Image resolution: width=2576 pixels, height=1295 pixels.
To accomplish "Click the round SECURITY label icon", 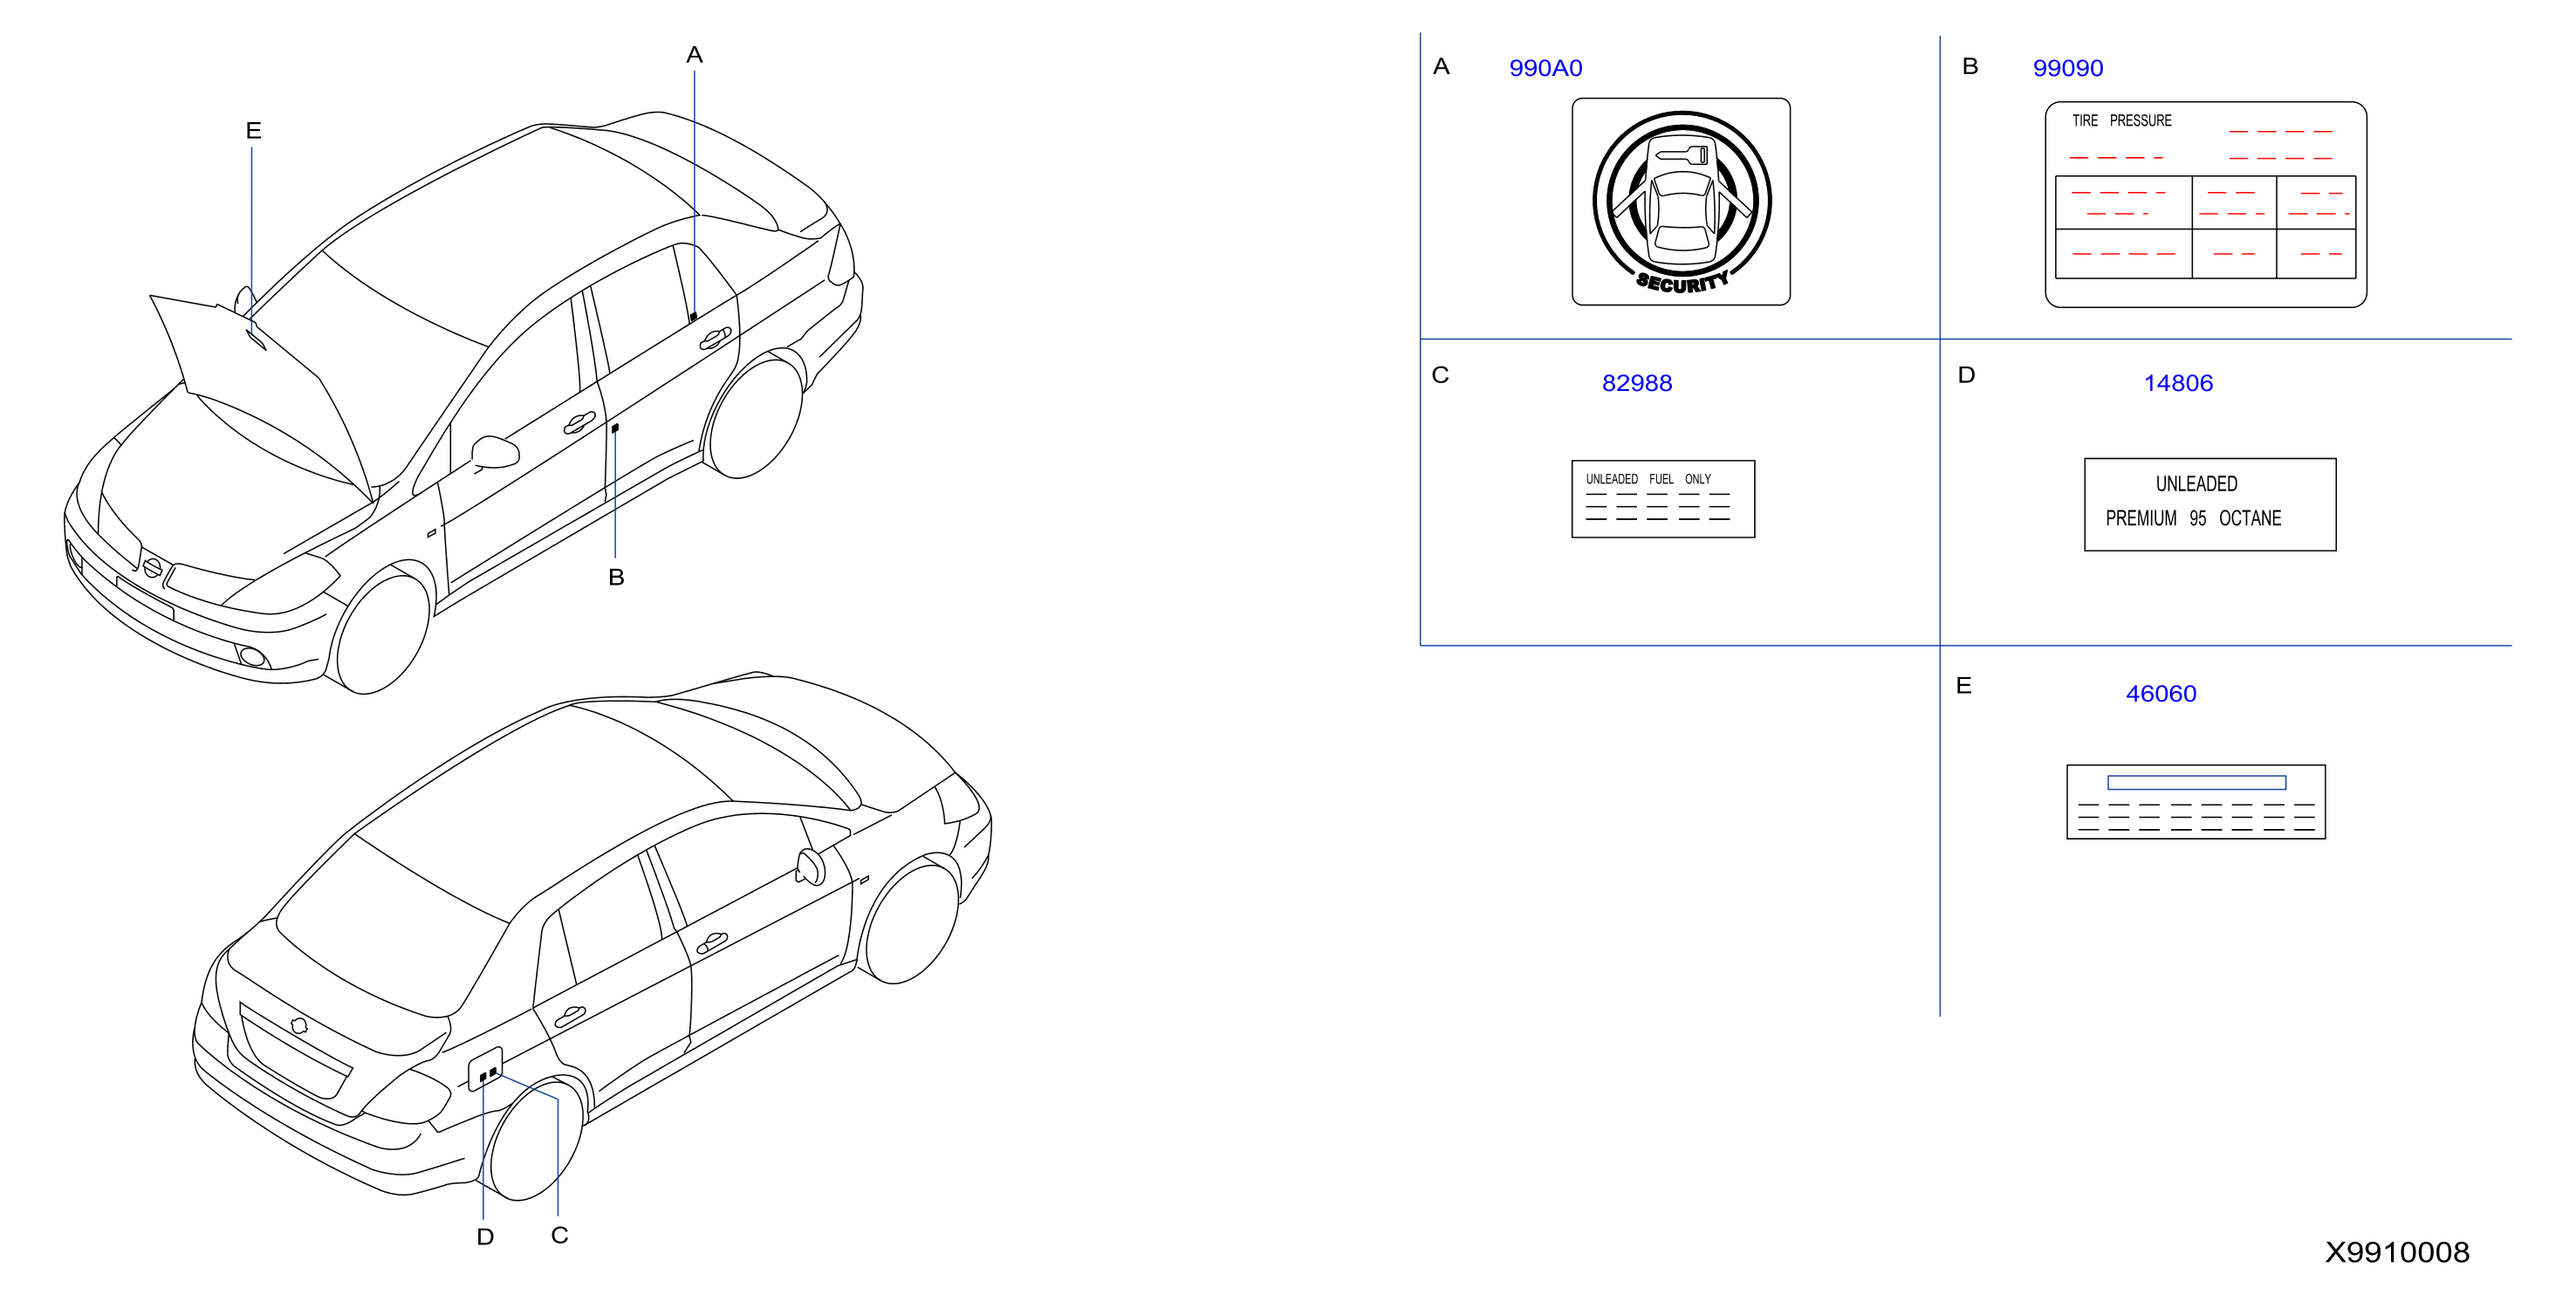I will point(1681,202).
